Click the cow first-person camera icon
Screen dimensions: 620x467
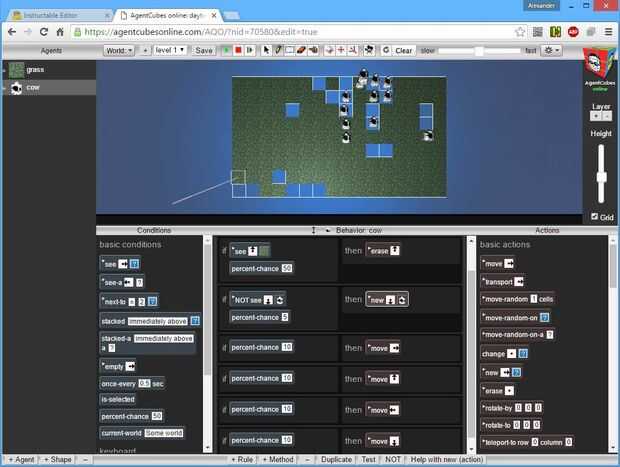point(369,50)
